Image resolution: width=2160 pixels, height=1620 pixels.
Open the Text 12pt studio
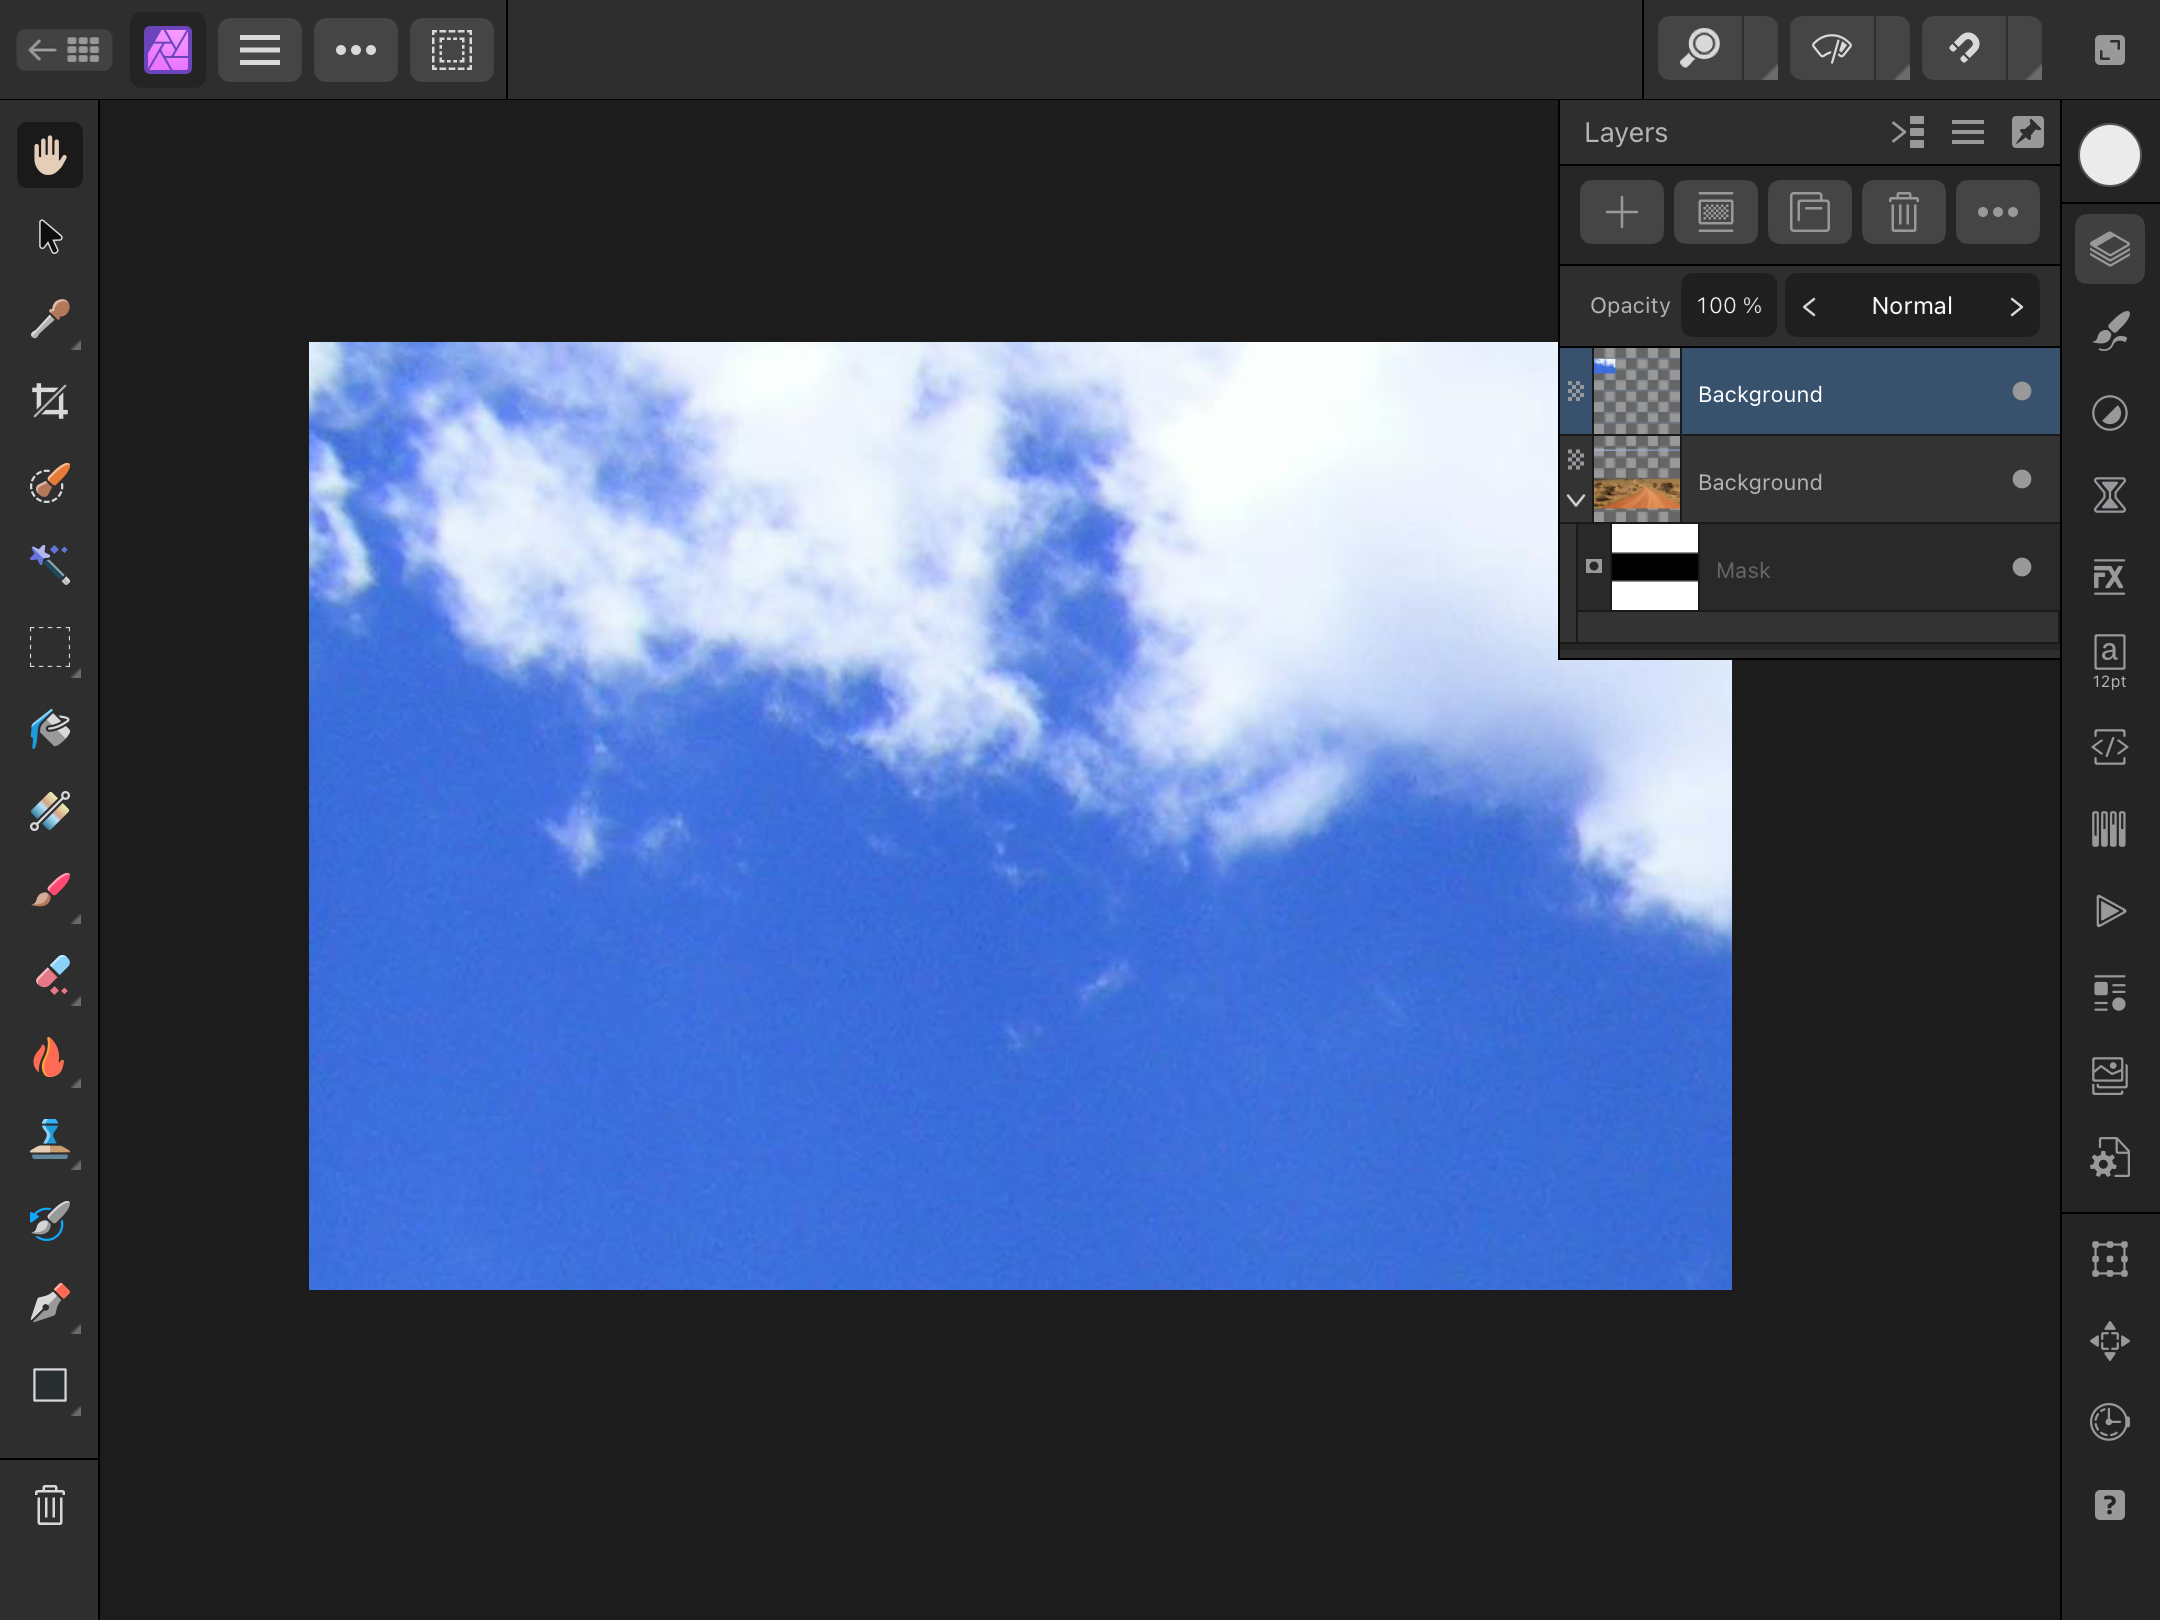2110,662
